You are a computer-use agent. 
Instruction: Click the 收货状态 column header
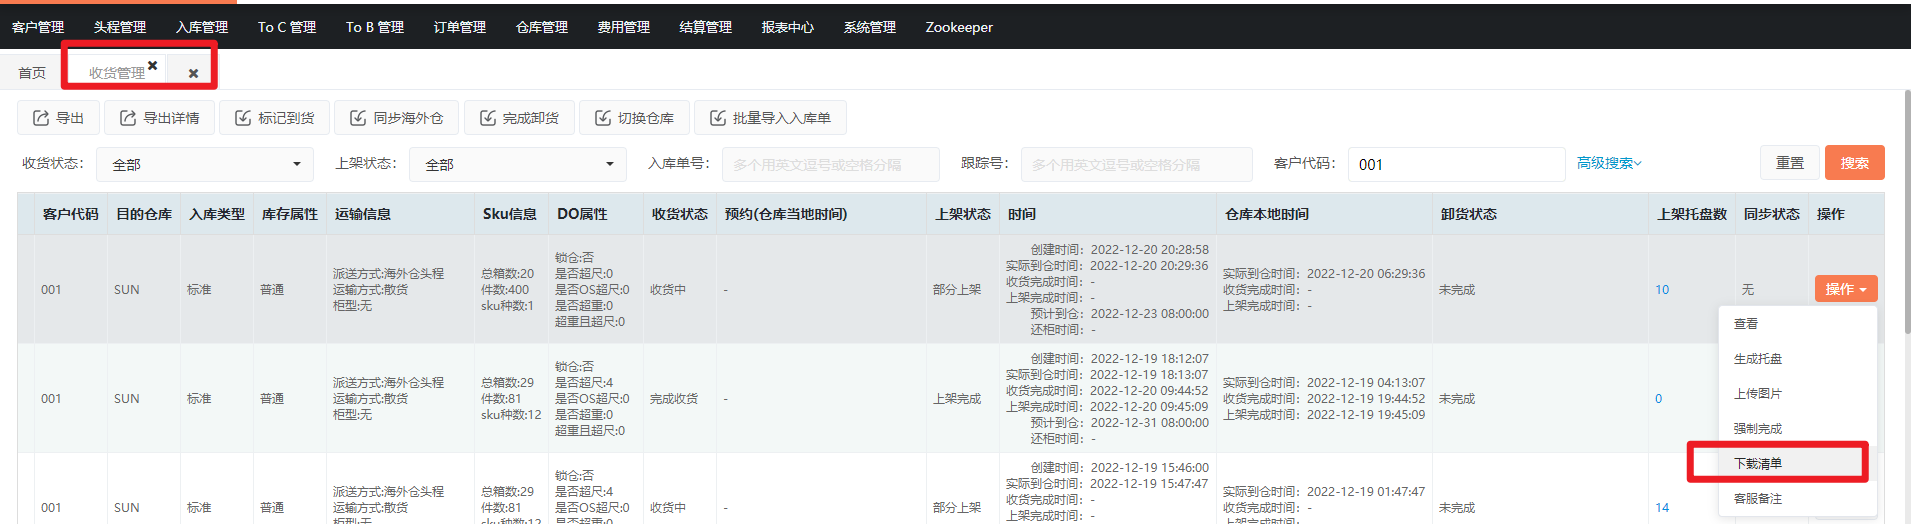(680, 214)
